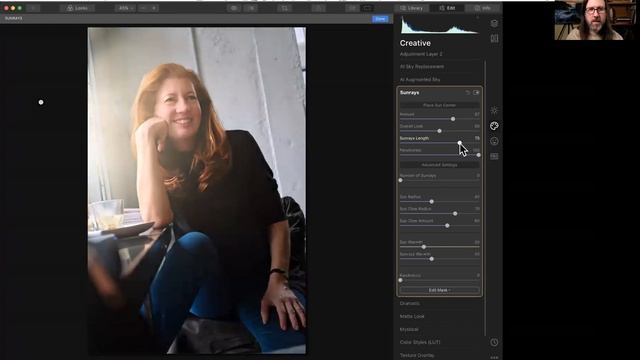This screenshot has height=360, width=640.
Task: Adjust the Sunrays Warmth slider
Action: 440,259
